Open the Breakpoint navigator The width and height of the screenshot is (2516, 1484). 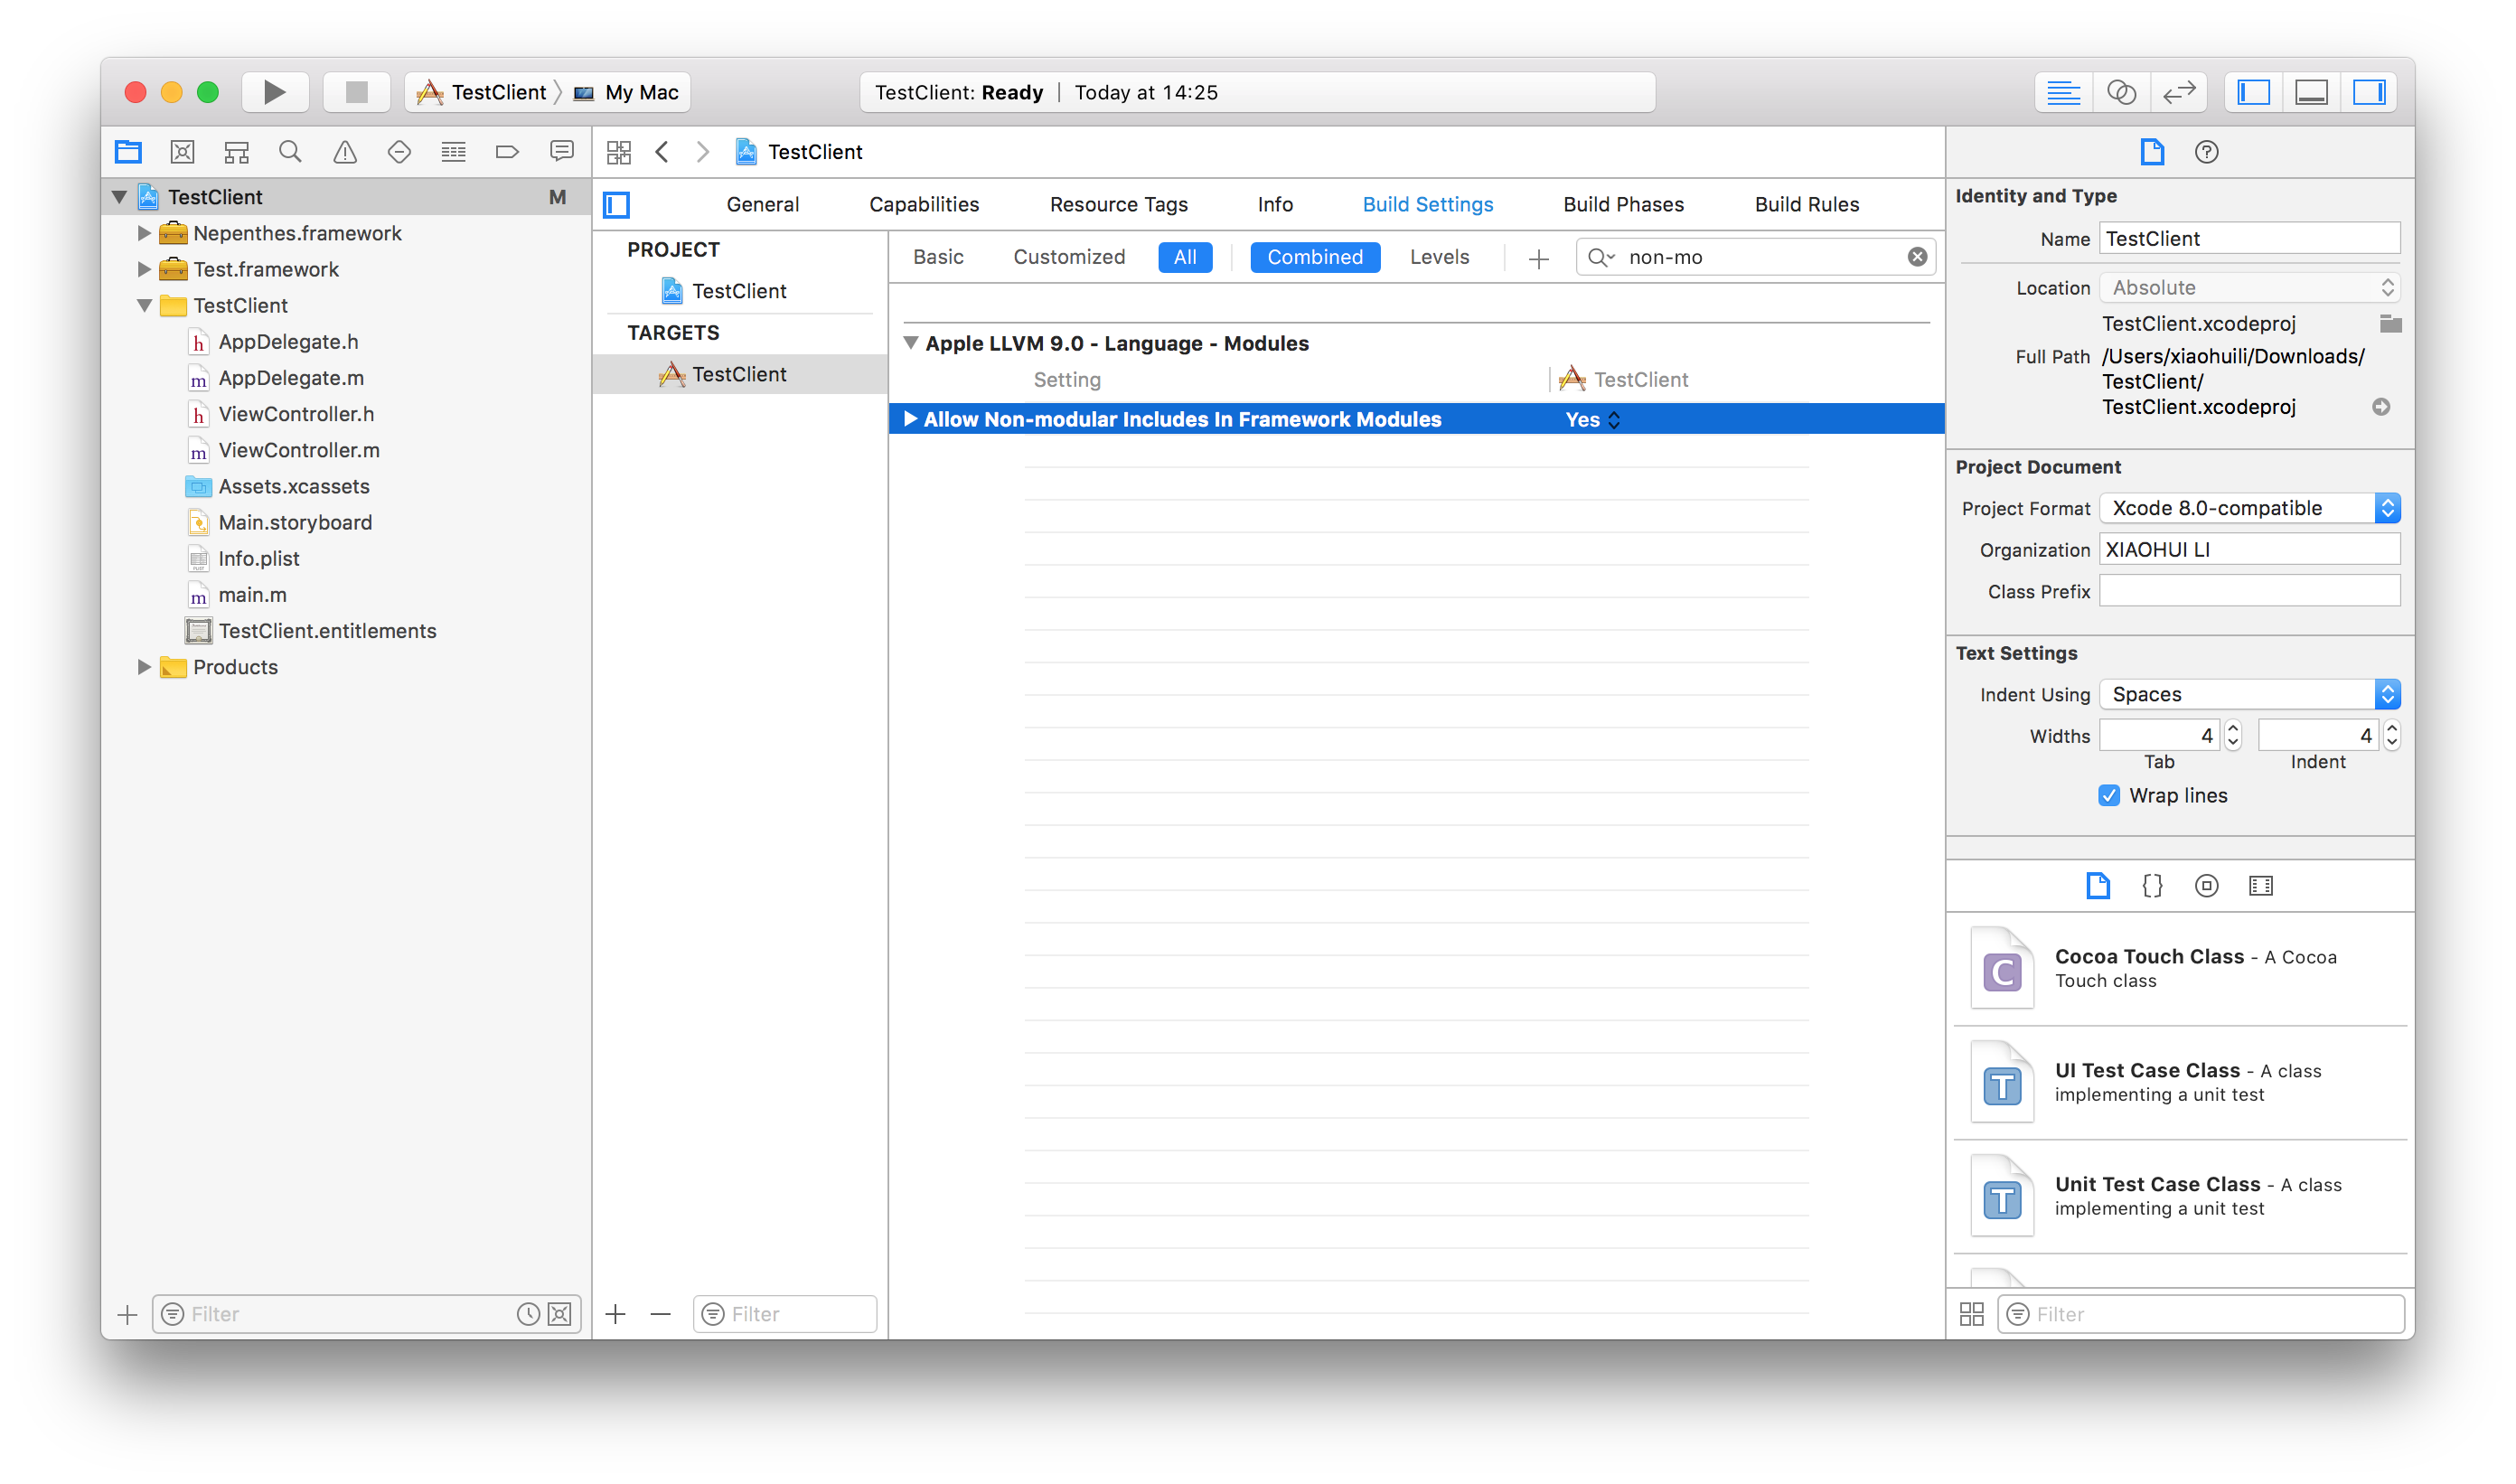pos(507,152)
